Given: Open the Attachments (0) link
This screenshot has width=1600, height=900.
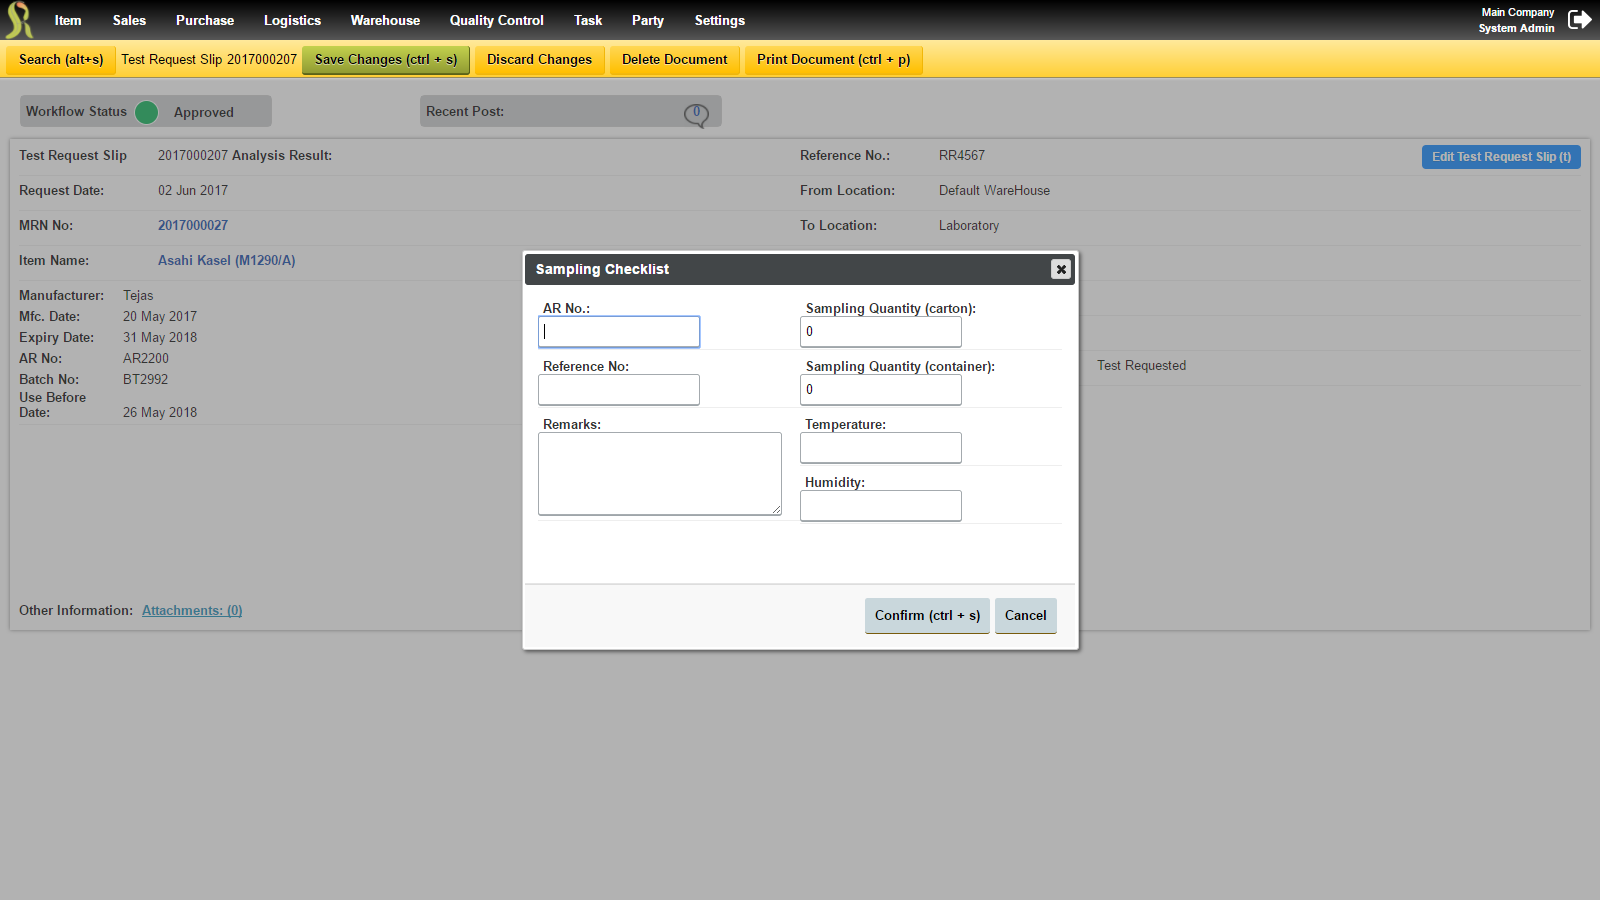Looking at the screenshot, I should click(192, 610).
